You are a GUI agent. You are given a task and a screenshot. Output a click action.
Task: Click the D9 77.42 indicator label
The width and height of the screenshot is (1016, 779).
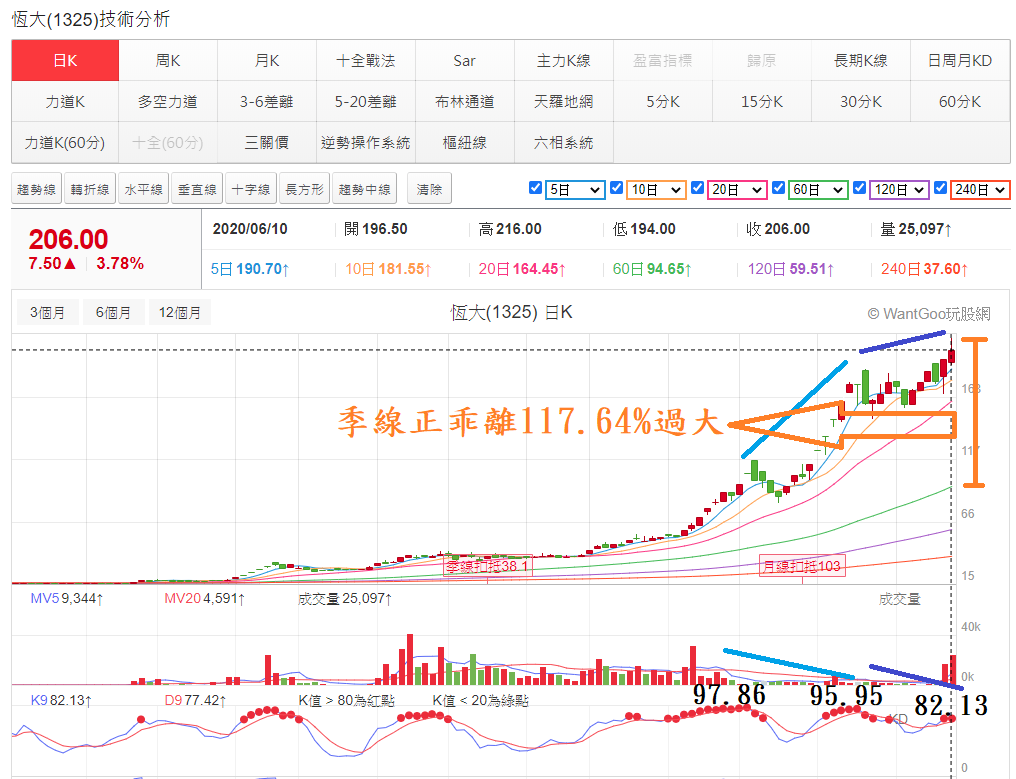click(x=196, y=700)
